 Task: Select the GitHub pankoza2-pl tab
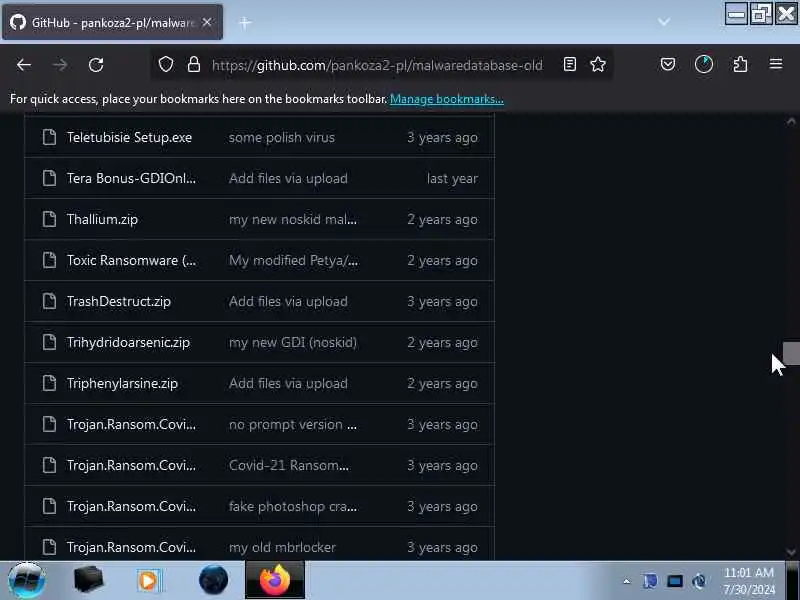(x=112, y=22)
